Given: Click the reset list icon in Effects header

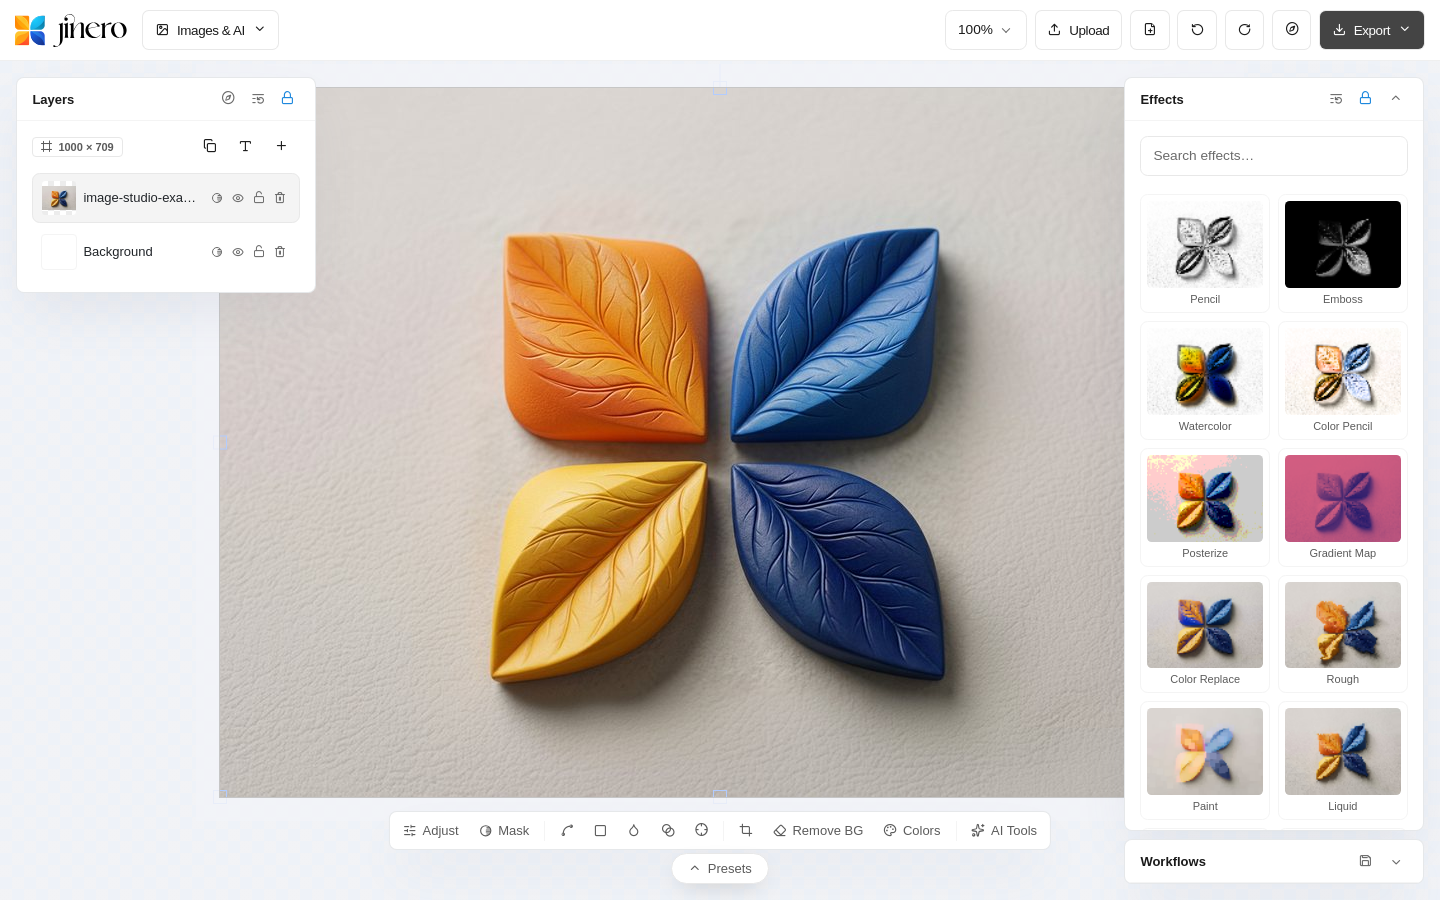Looking at the screenshot, I should [x=1336, y=98].
